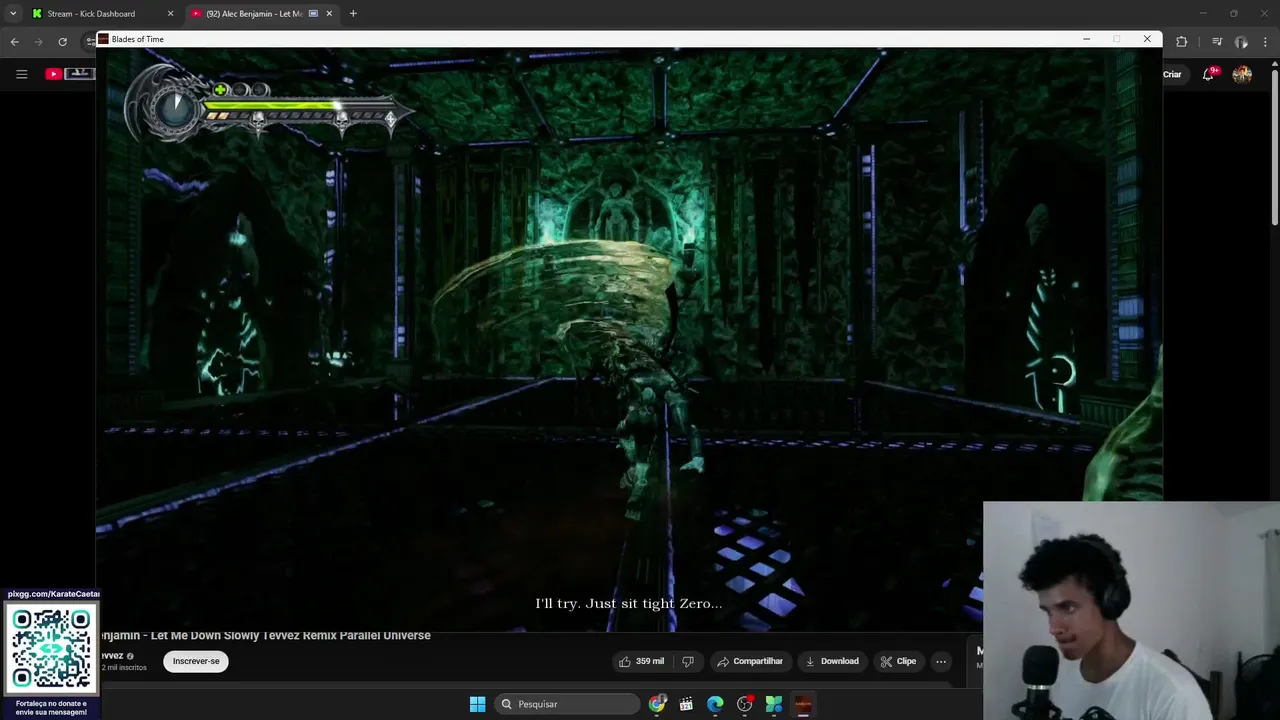Click the Inscrever-se subscribe button
Viewport: 1280px width, 720px height.
[196, 661]
